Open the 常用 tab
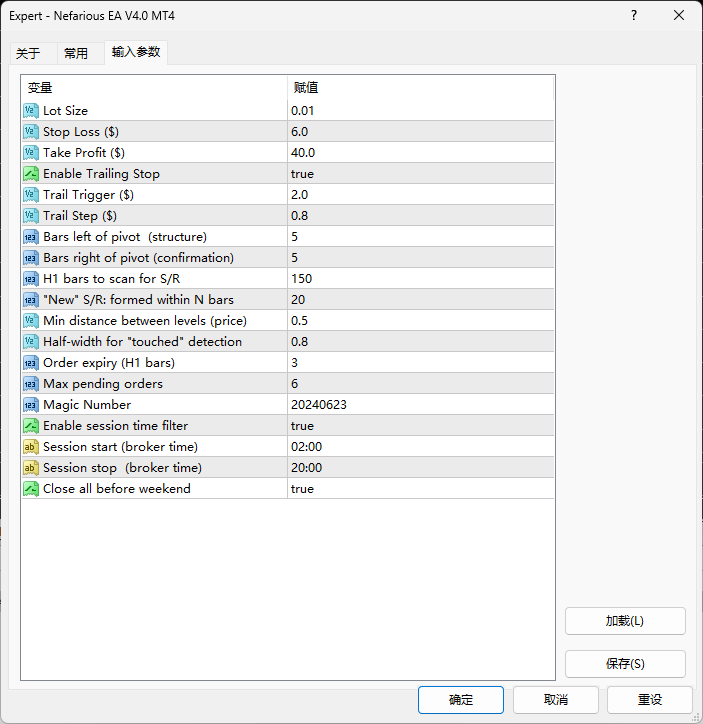The width and height of the screenshot is (703, 724). click(75, 53)
